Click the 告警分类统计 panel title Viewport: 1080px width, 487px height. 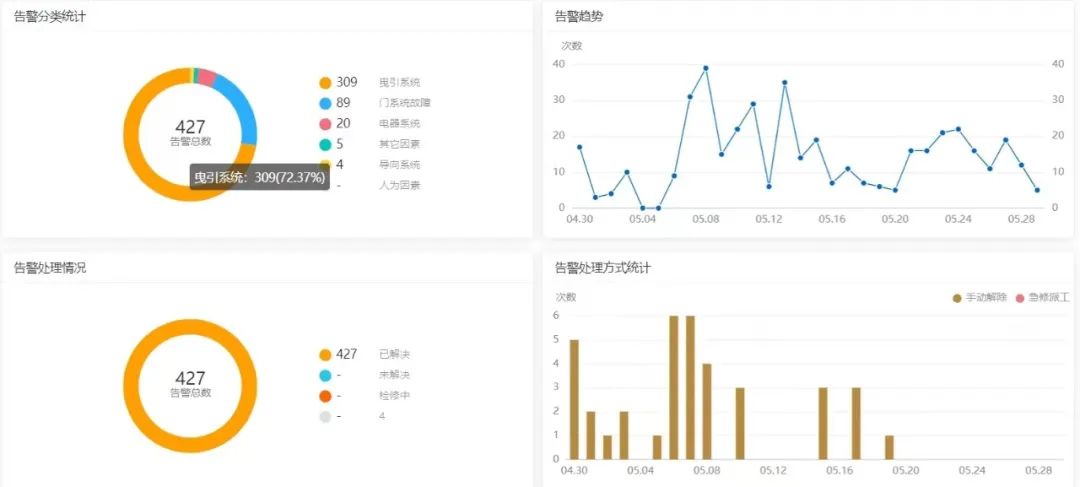click(50, 17)
